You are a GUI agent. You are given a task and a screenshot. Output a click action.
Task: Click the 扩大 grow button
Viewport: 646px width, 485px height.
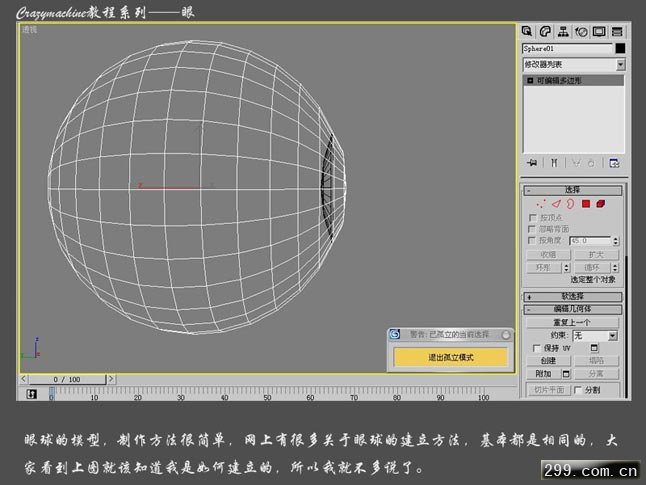596,255
